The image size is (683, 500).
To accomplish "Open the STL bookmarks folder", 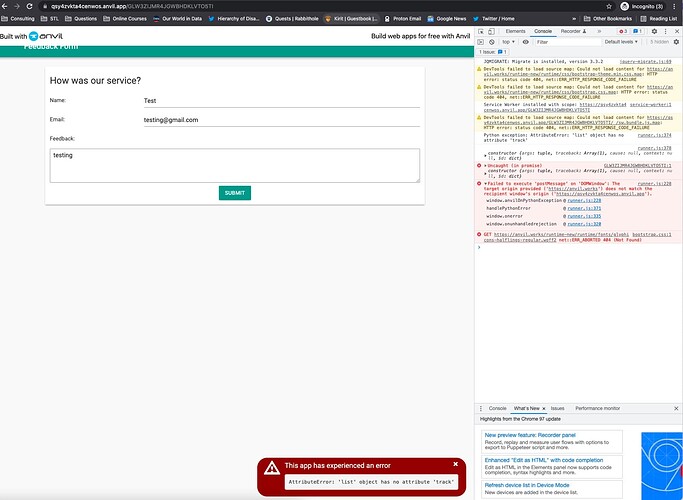I will pyautogui.click(x=49, y=19).
